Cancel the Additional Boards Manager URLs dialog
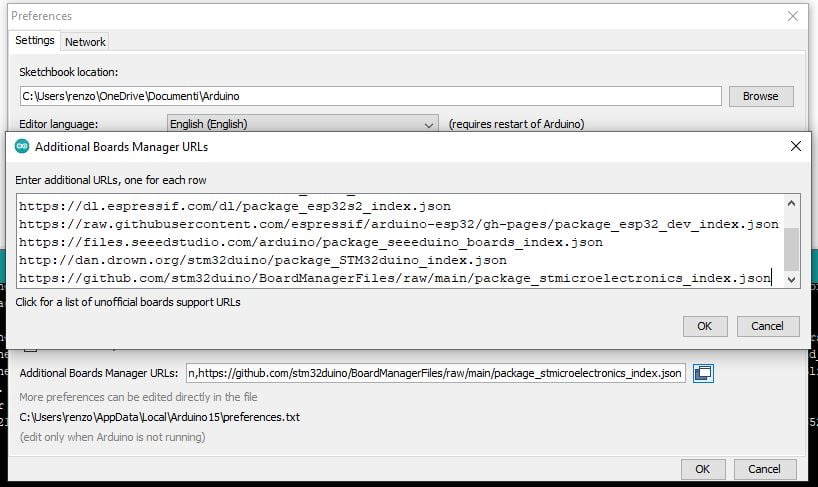The width and height of the screenshot is (818, 487). [x=767, y=326]
